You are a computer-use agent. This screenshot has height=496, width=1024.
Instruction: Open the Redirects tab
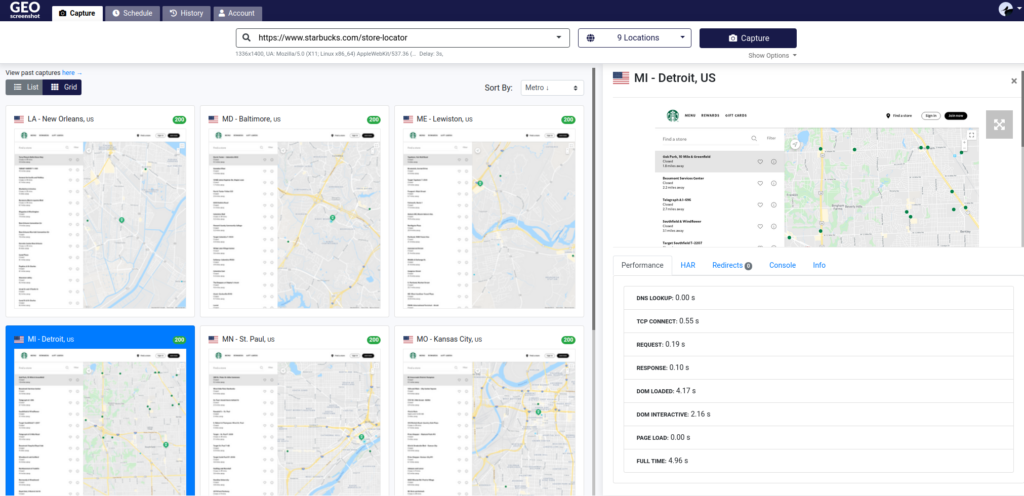(732, 265)
